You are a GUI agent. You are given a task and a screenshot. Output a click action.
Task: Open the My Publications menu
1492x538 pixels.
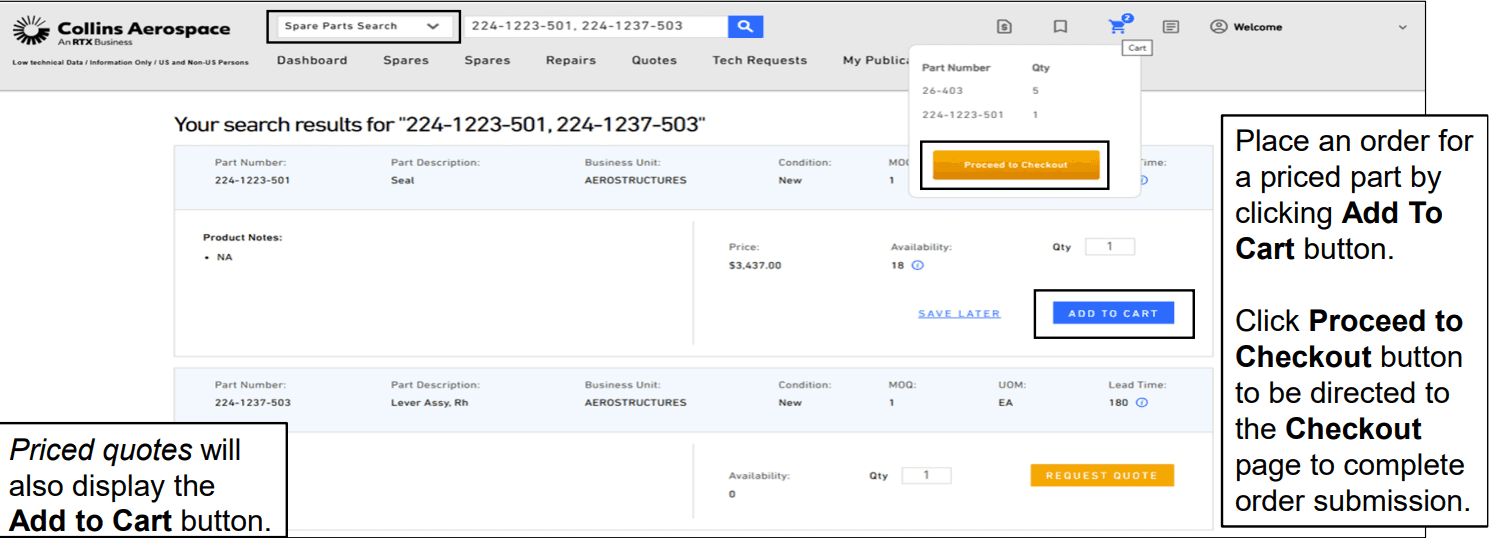(876, 60)
